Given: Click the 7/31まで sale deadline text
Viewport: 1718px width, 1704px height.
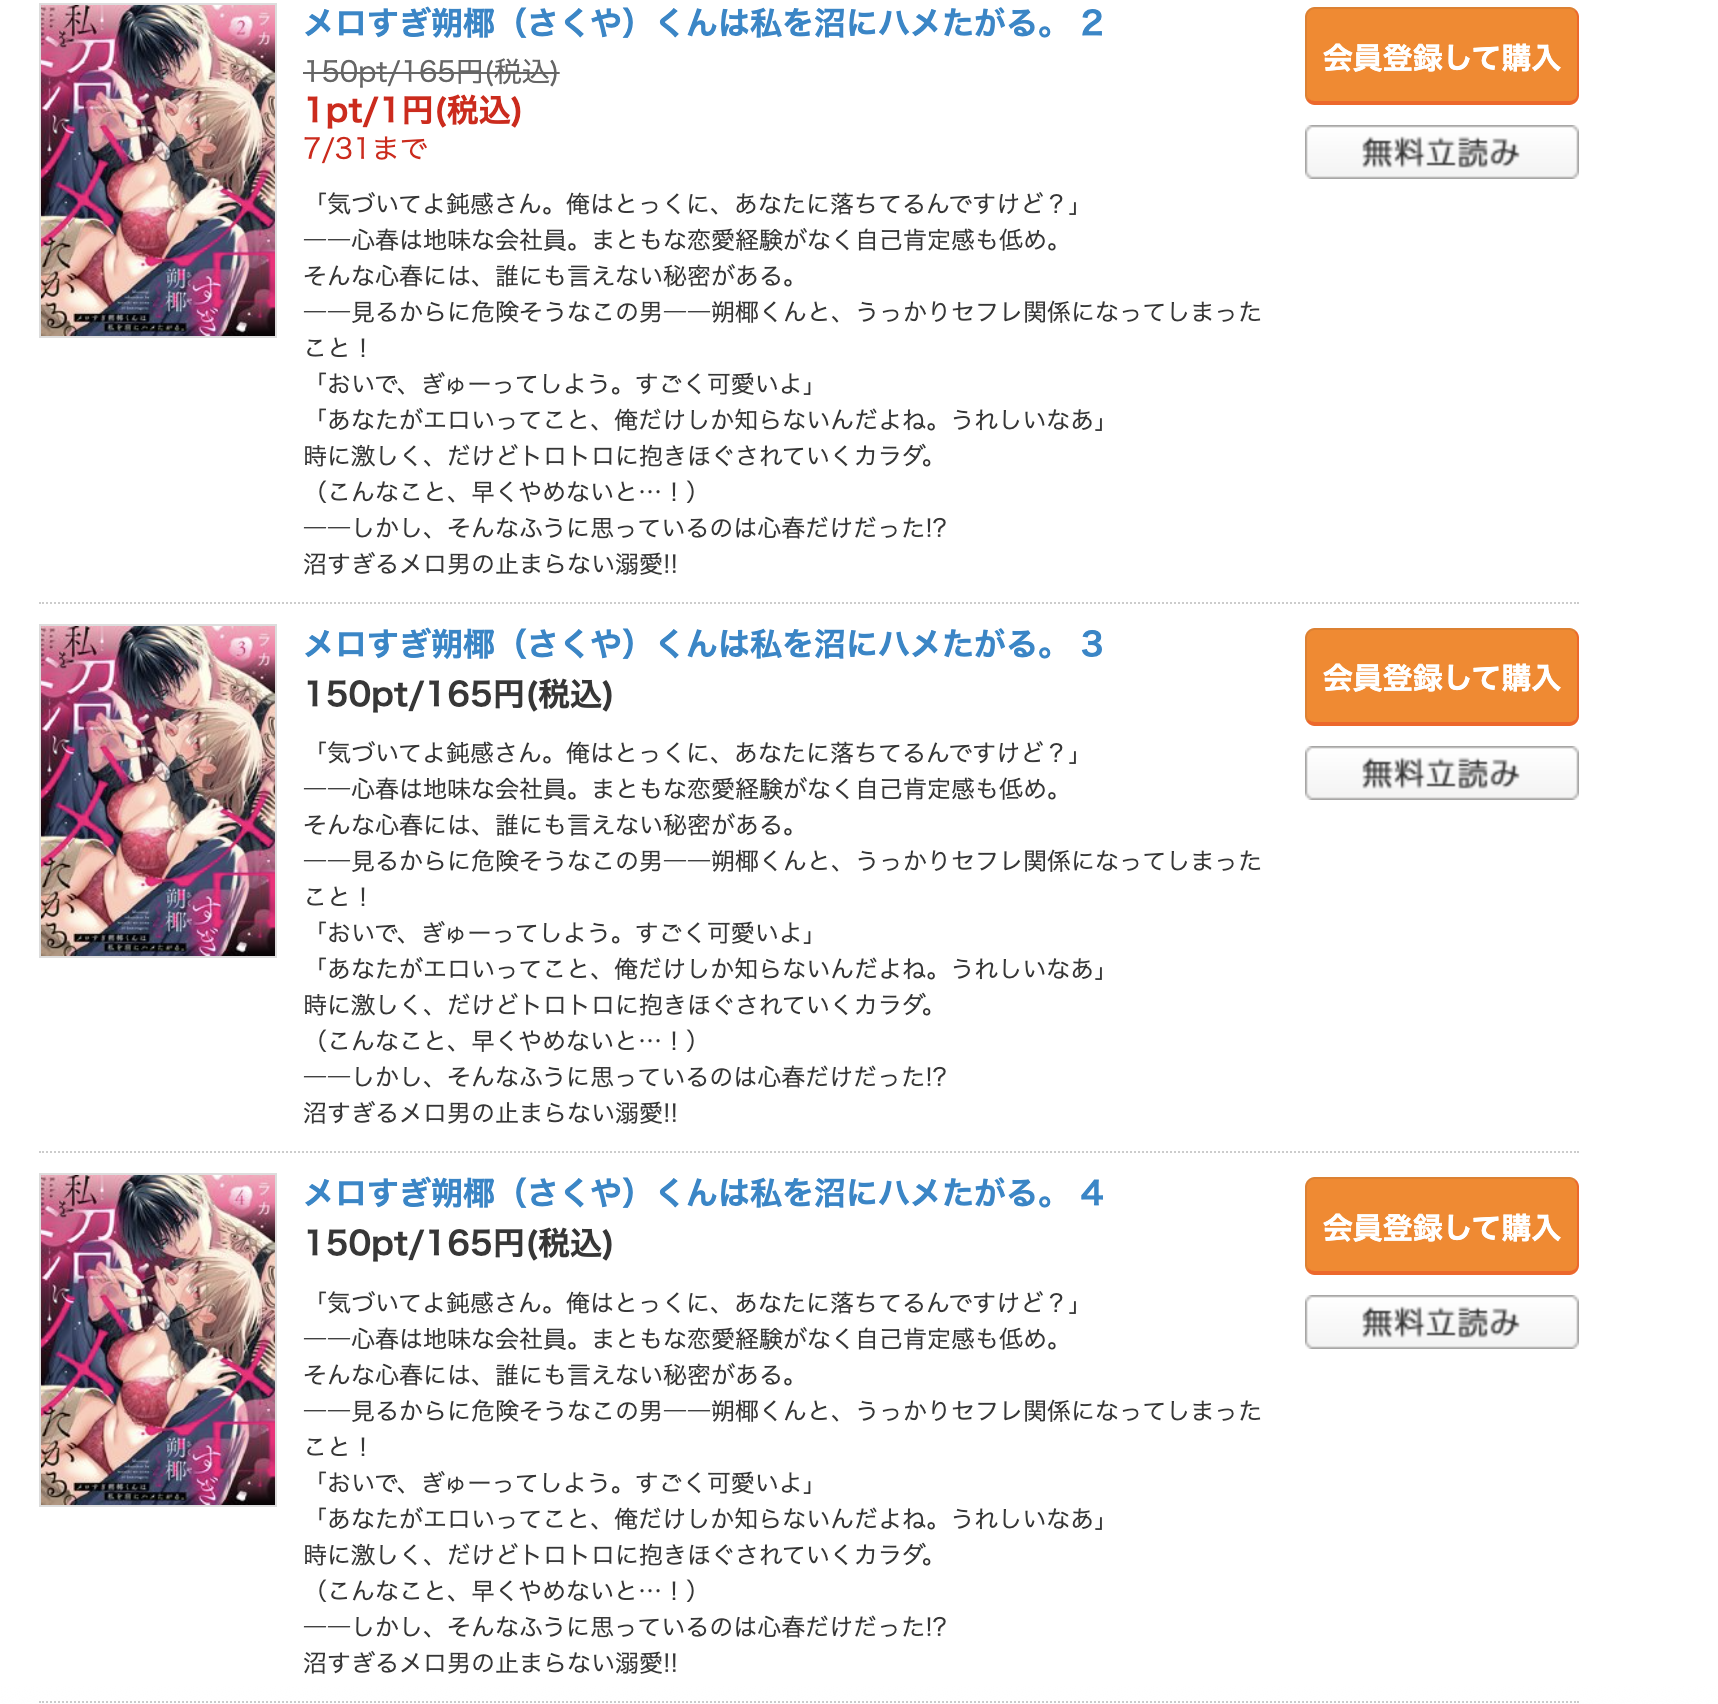Looking at the screenshot, I should tap(365, 149).
